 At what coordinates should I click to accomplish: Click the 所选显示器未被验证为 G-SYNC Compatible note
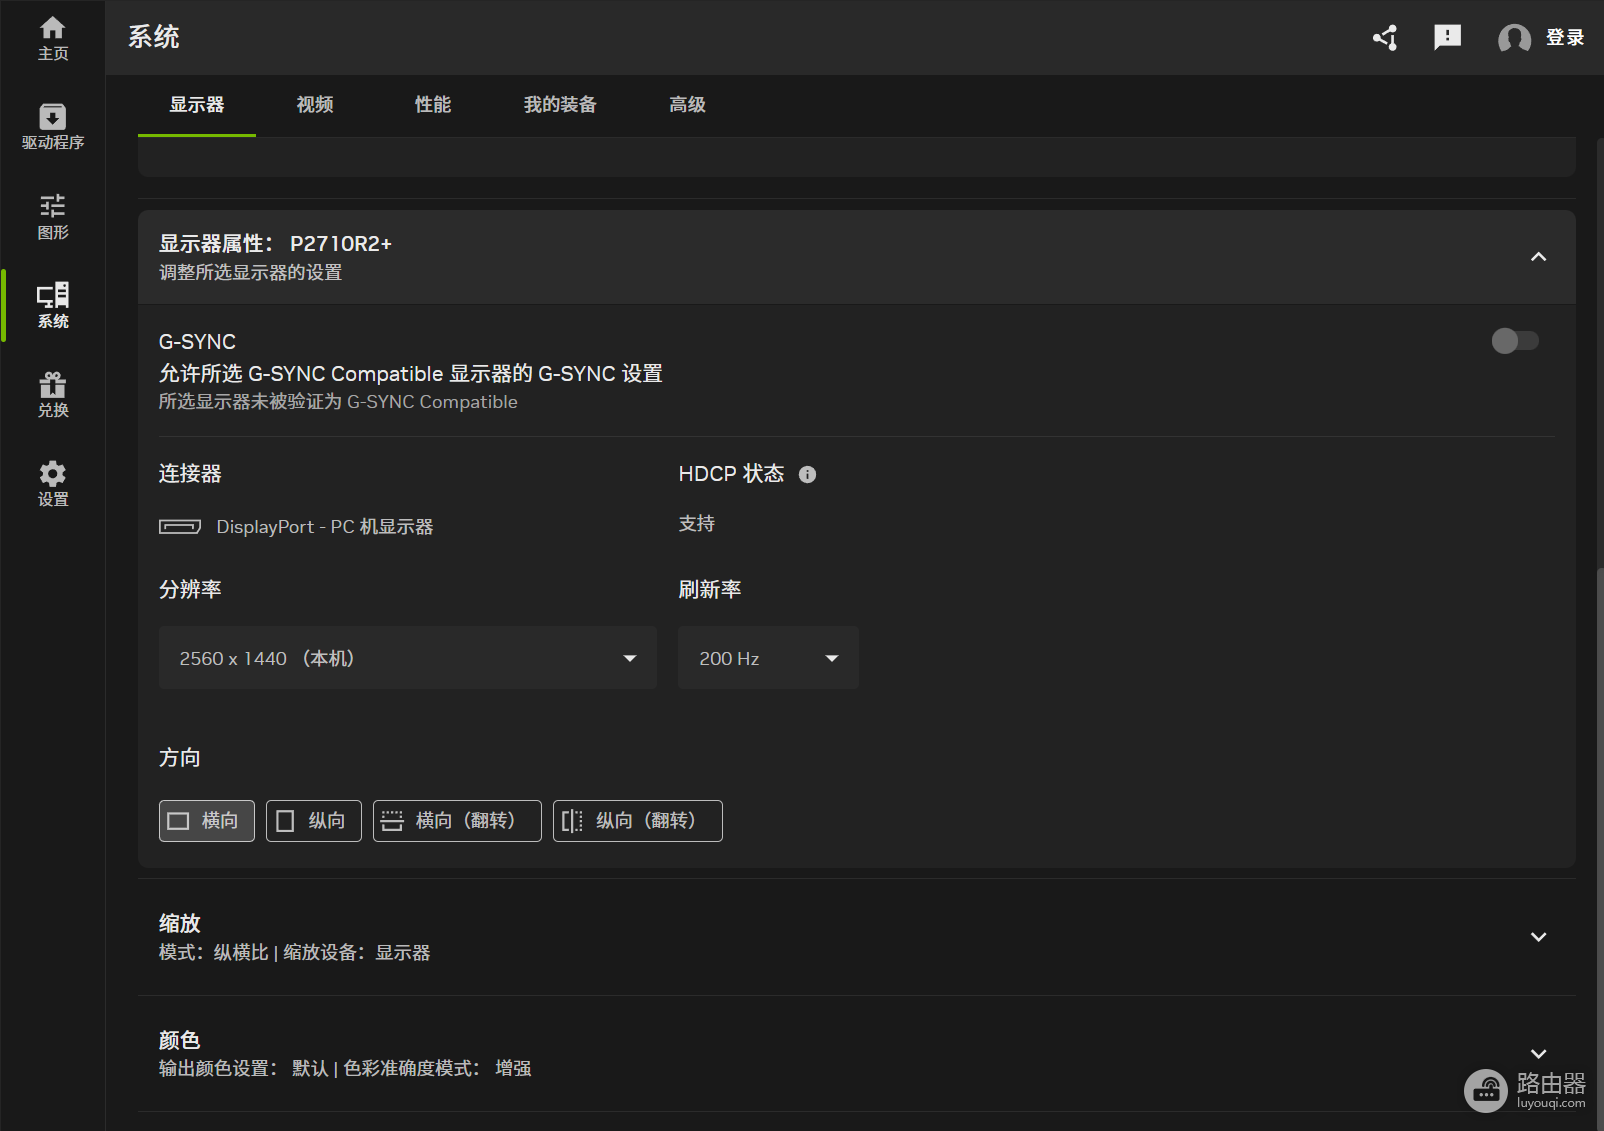tap(338, 402)
